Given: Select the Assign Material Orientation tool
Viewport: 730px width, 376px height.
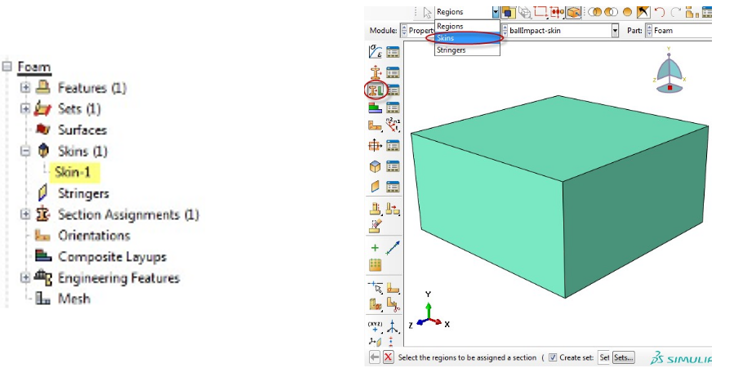Looking at the screenshot, I should click(x=375, y=126).
